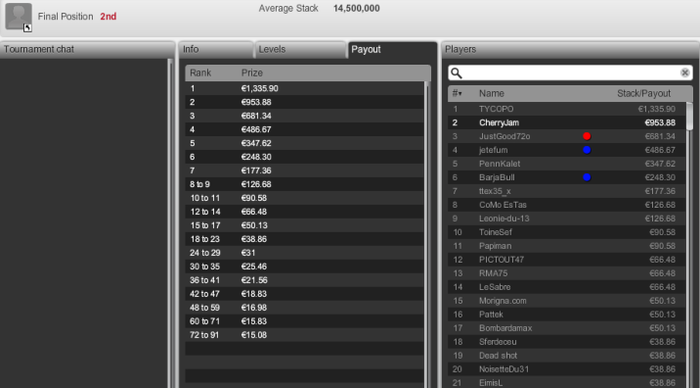Click the rank 7 prize €177.36 in Payout
The height and width of the screenshot is (388, 700).
(256, 171)
